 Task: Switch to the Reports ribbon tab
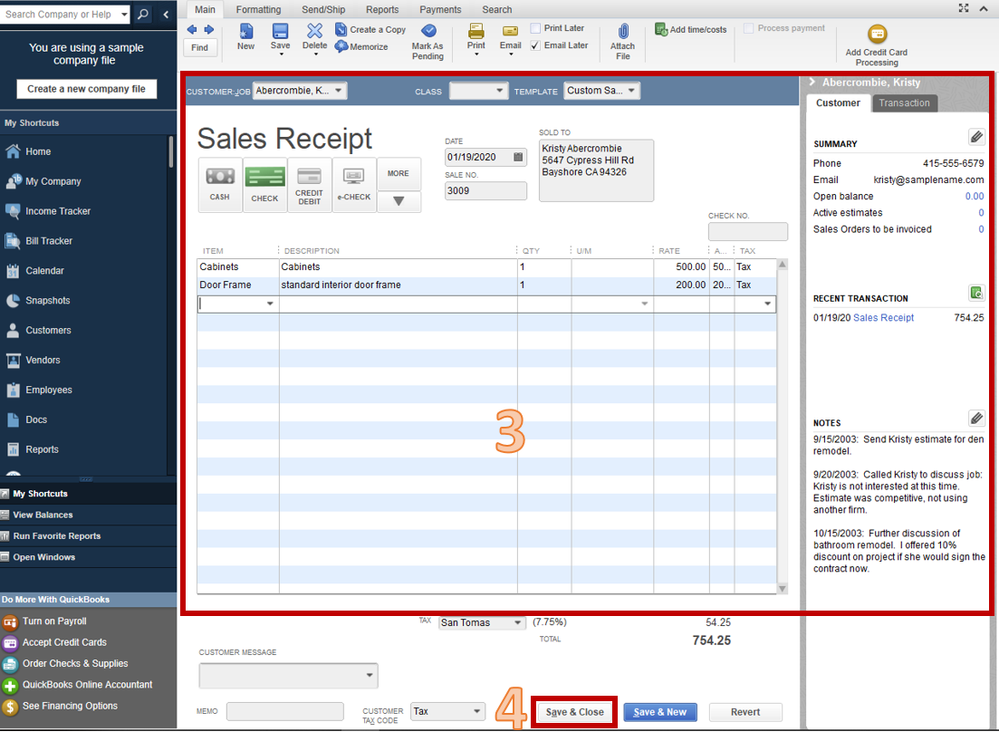point(382,10)
